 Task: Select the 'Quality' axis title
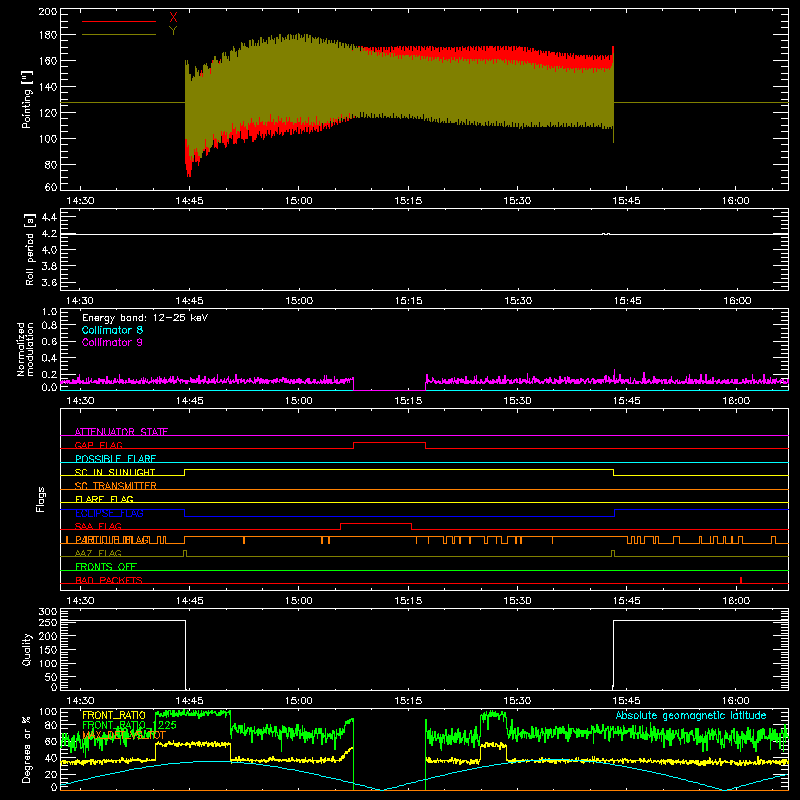[x=27, y=649]
